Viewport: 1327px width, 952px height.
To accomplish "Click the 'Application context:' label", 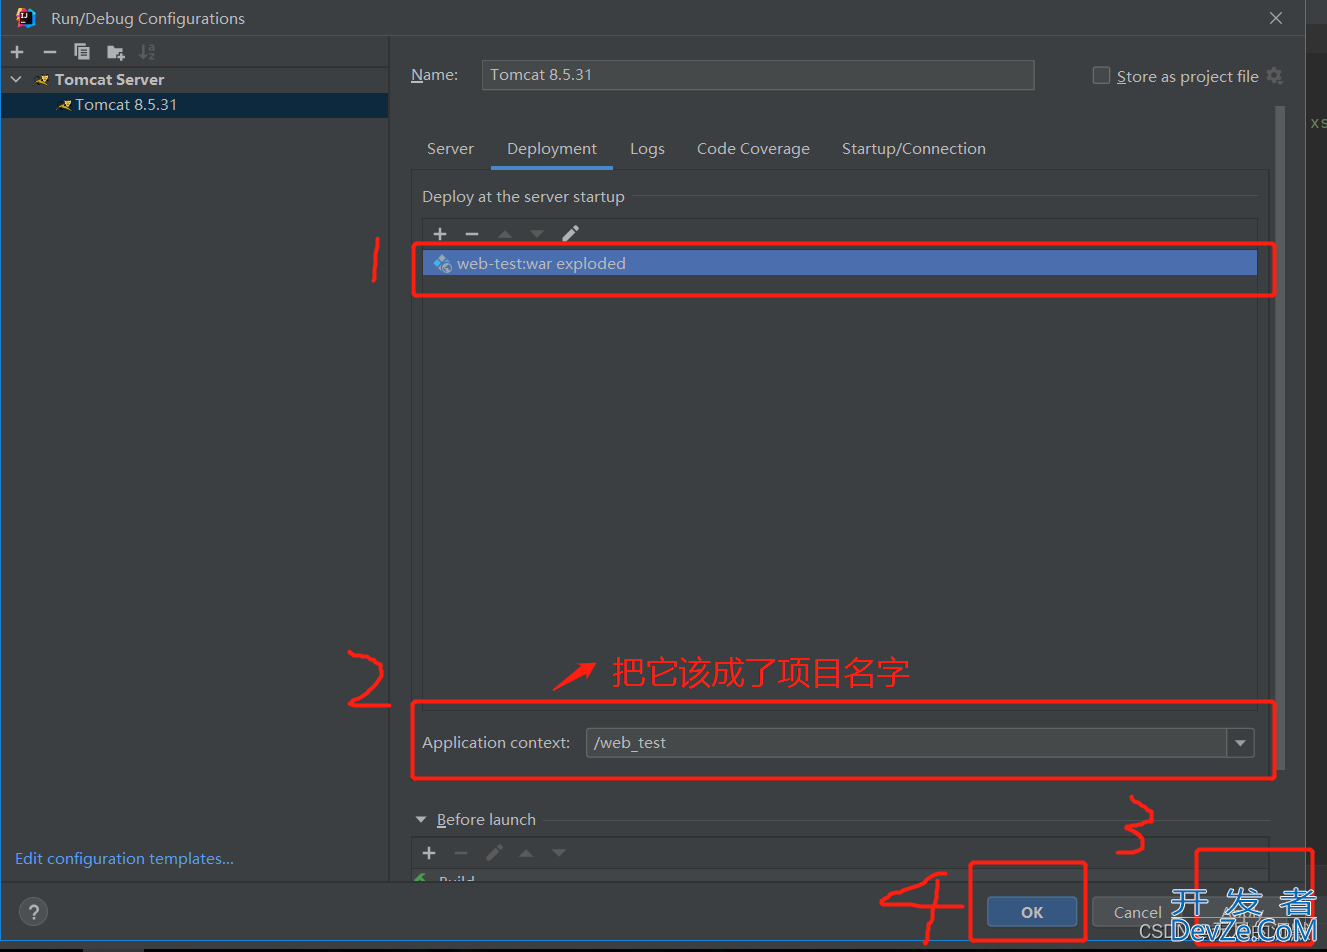I will [496, 743].
